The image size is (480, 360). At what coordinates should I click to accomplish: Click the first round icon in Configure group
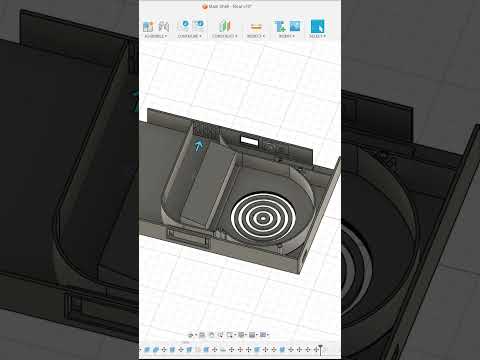(184, 25)
